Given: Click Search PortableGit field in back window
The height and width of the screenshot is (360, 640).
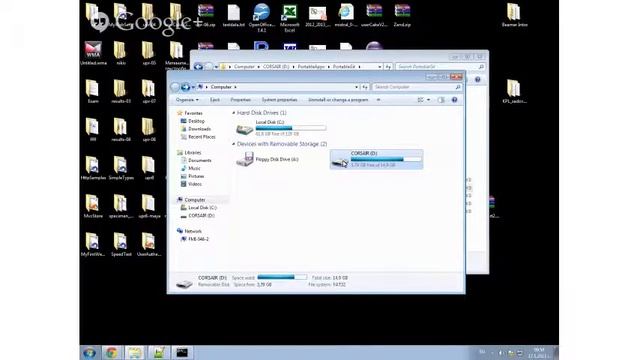Looking at the screenshot, I should point(440,66).
